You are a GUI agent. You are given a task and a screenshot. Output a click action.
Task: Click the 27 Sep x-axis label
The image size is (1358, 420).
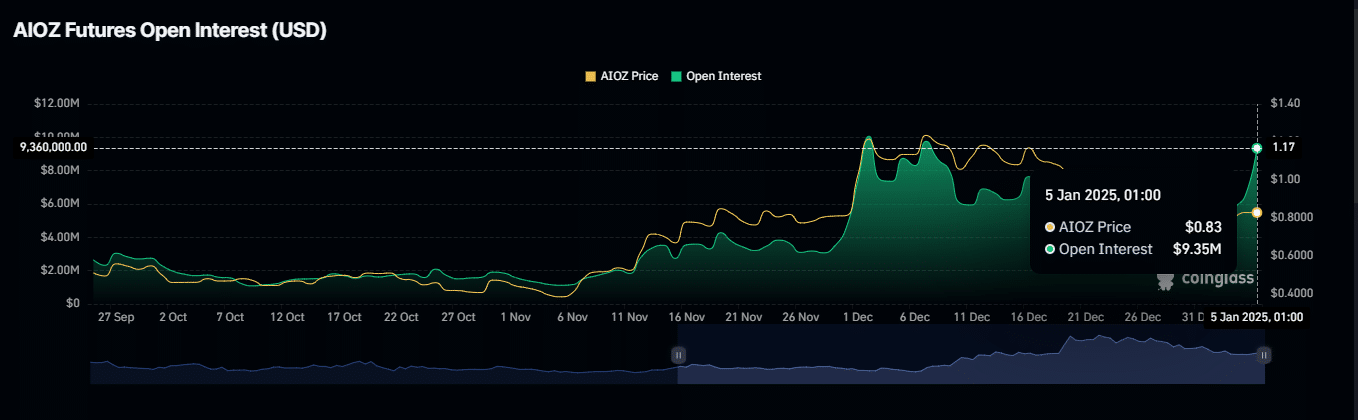click(117, 317)
